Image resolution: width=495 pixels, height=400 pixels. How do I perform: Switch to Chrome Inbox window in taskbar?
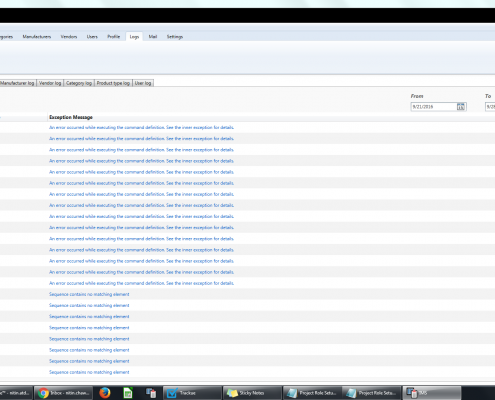tap(64, 393)
